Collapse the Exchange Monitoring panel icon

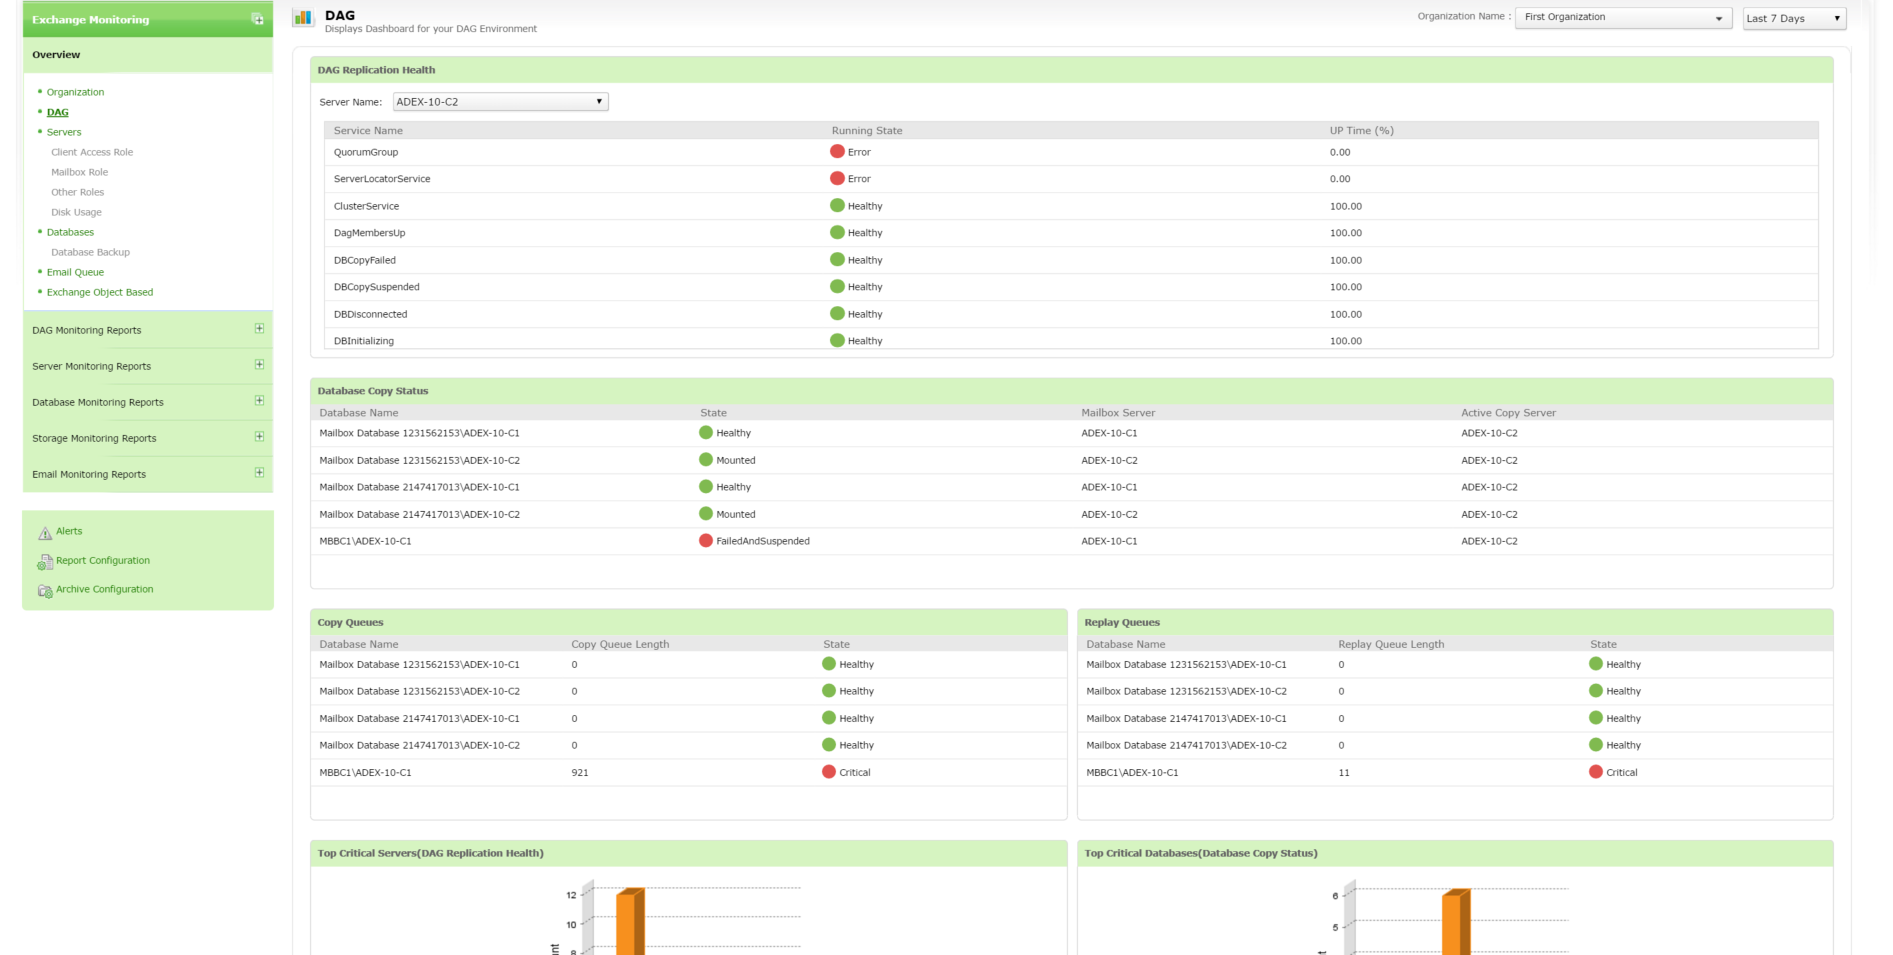click(257, 19)
